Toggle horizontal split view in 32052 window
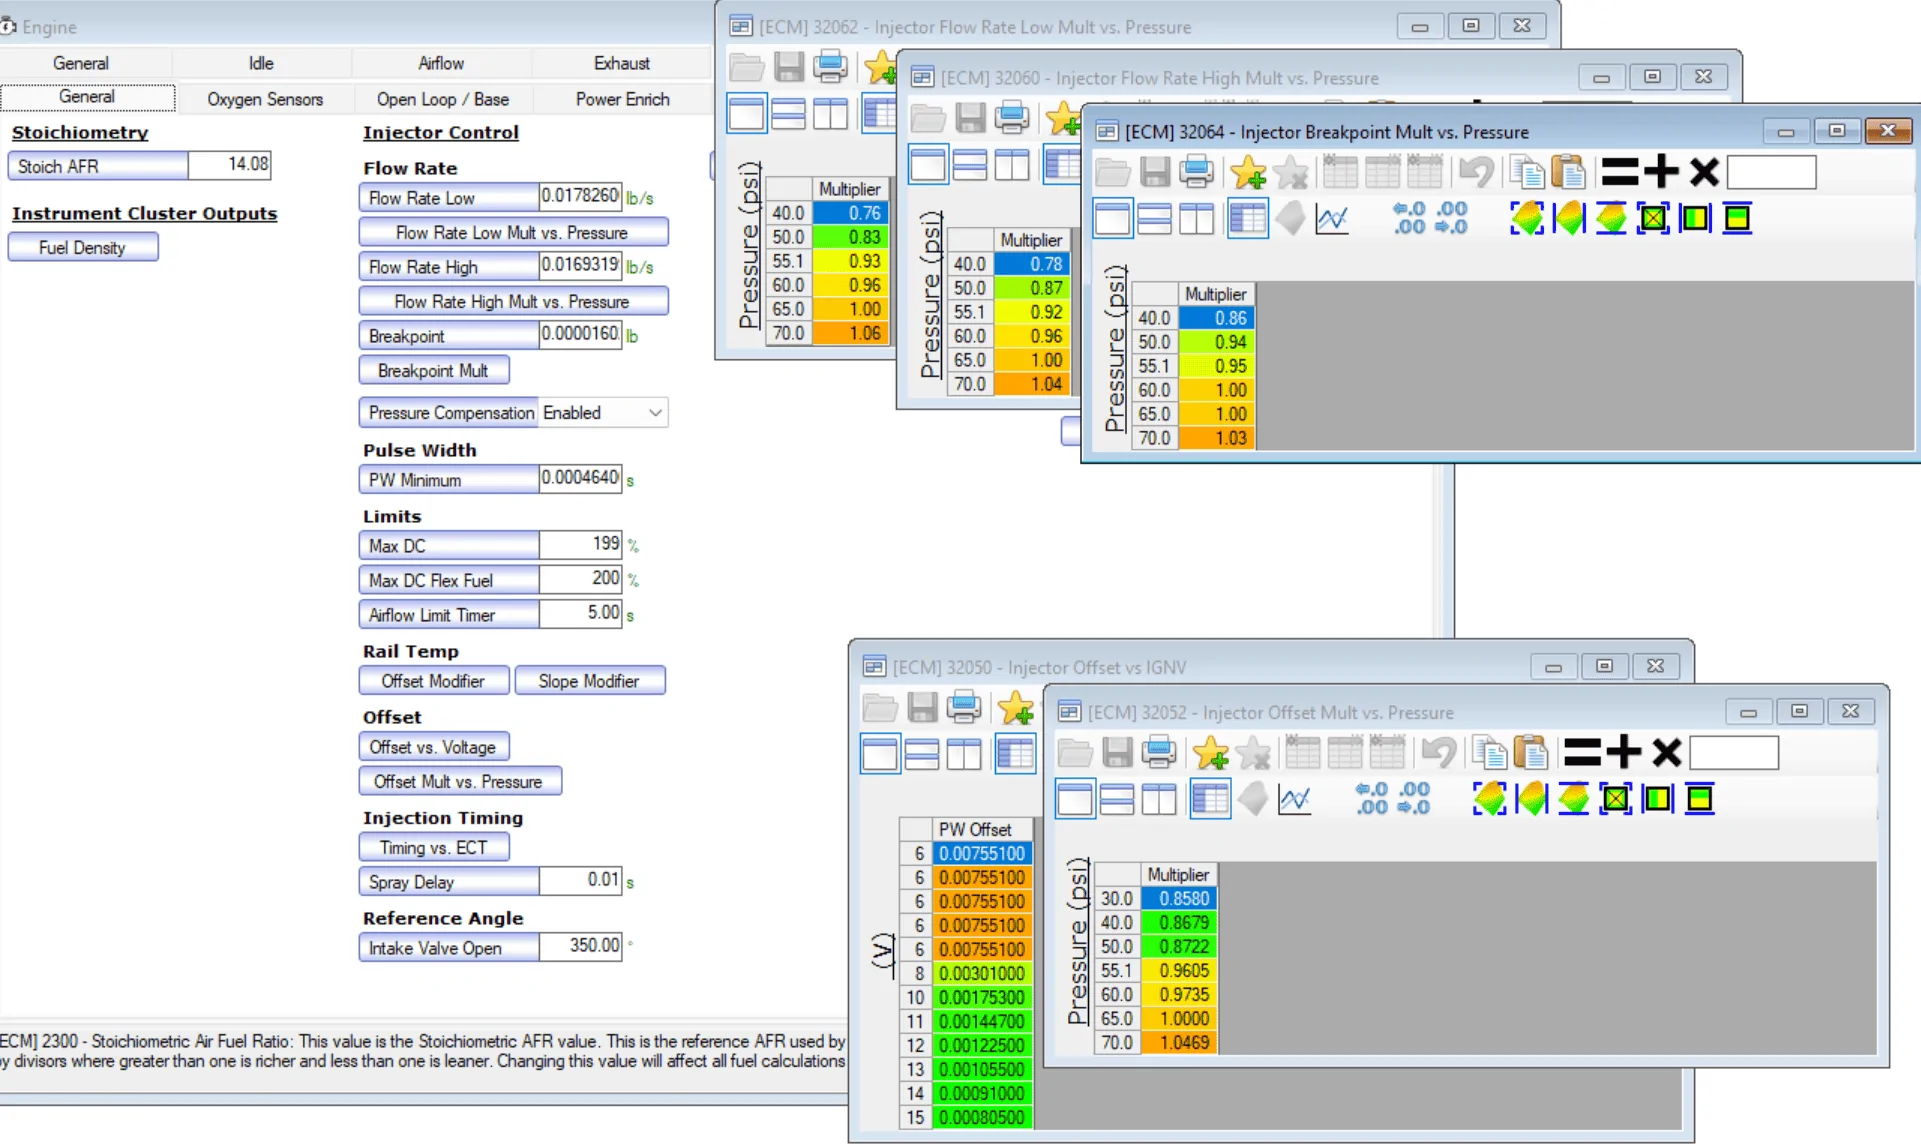 coord(1116,799)
